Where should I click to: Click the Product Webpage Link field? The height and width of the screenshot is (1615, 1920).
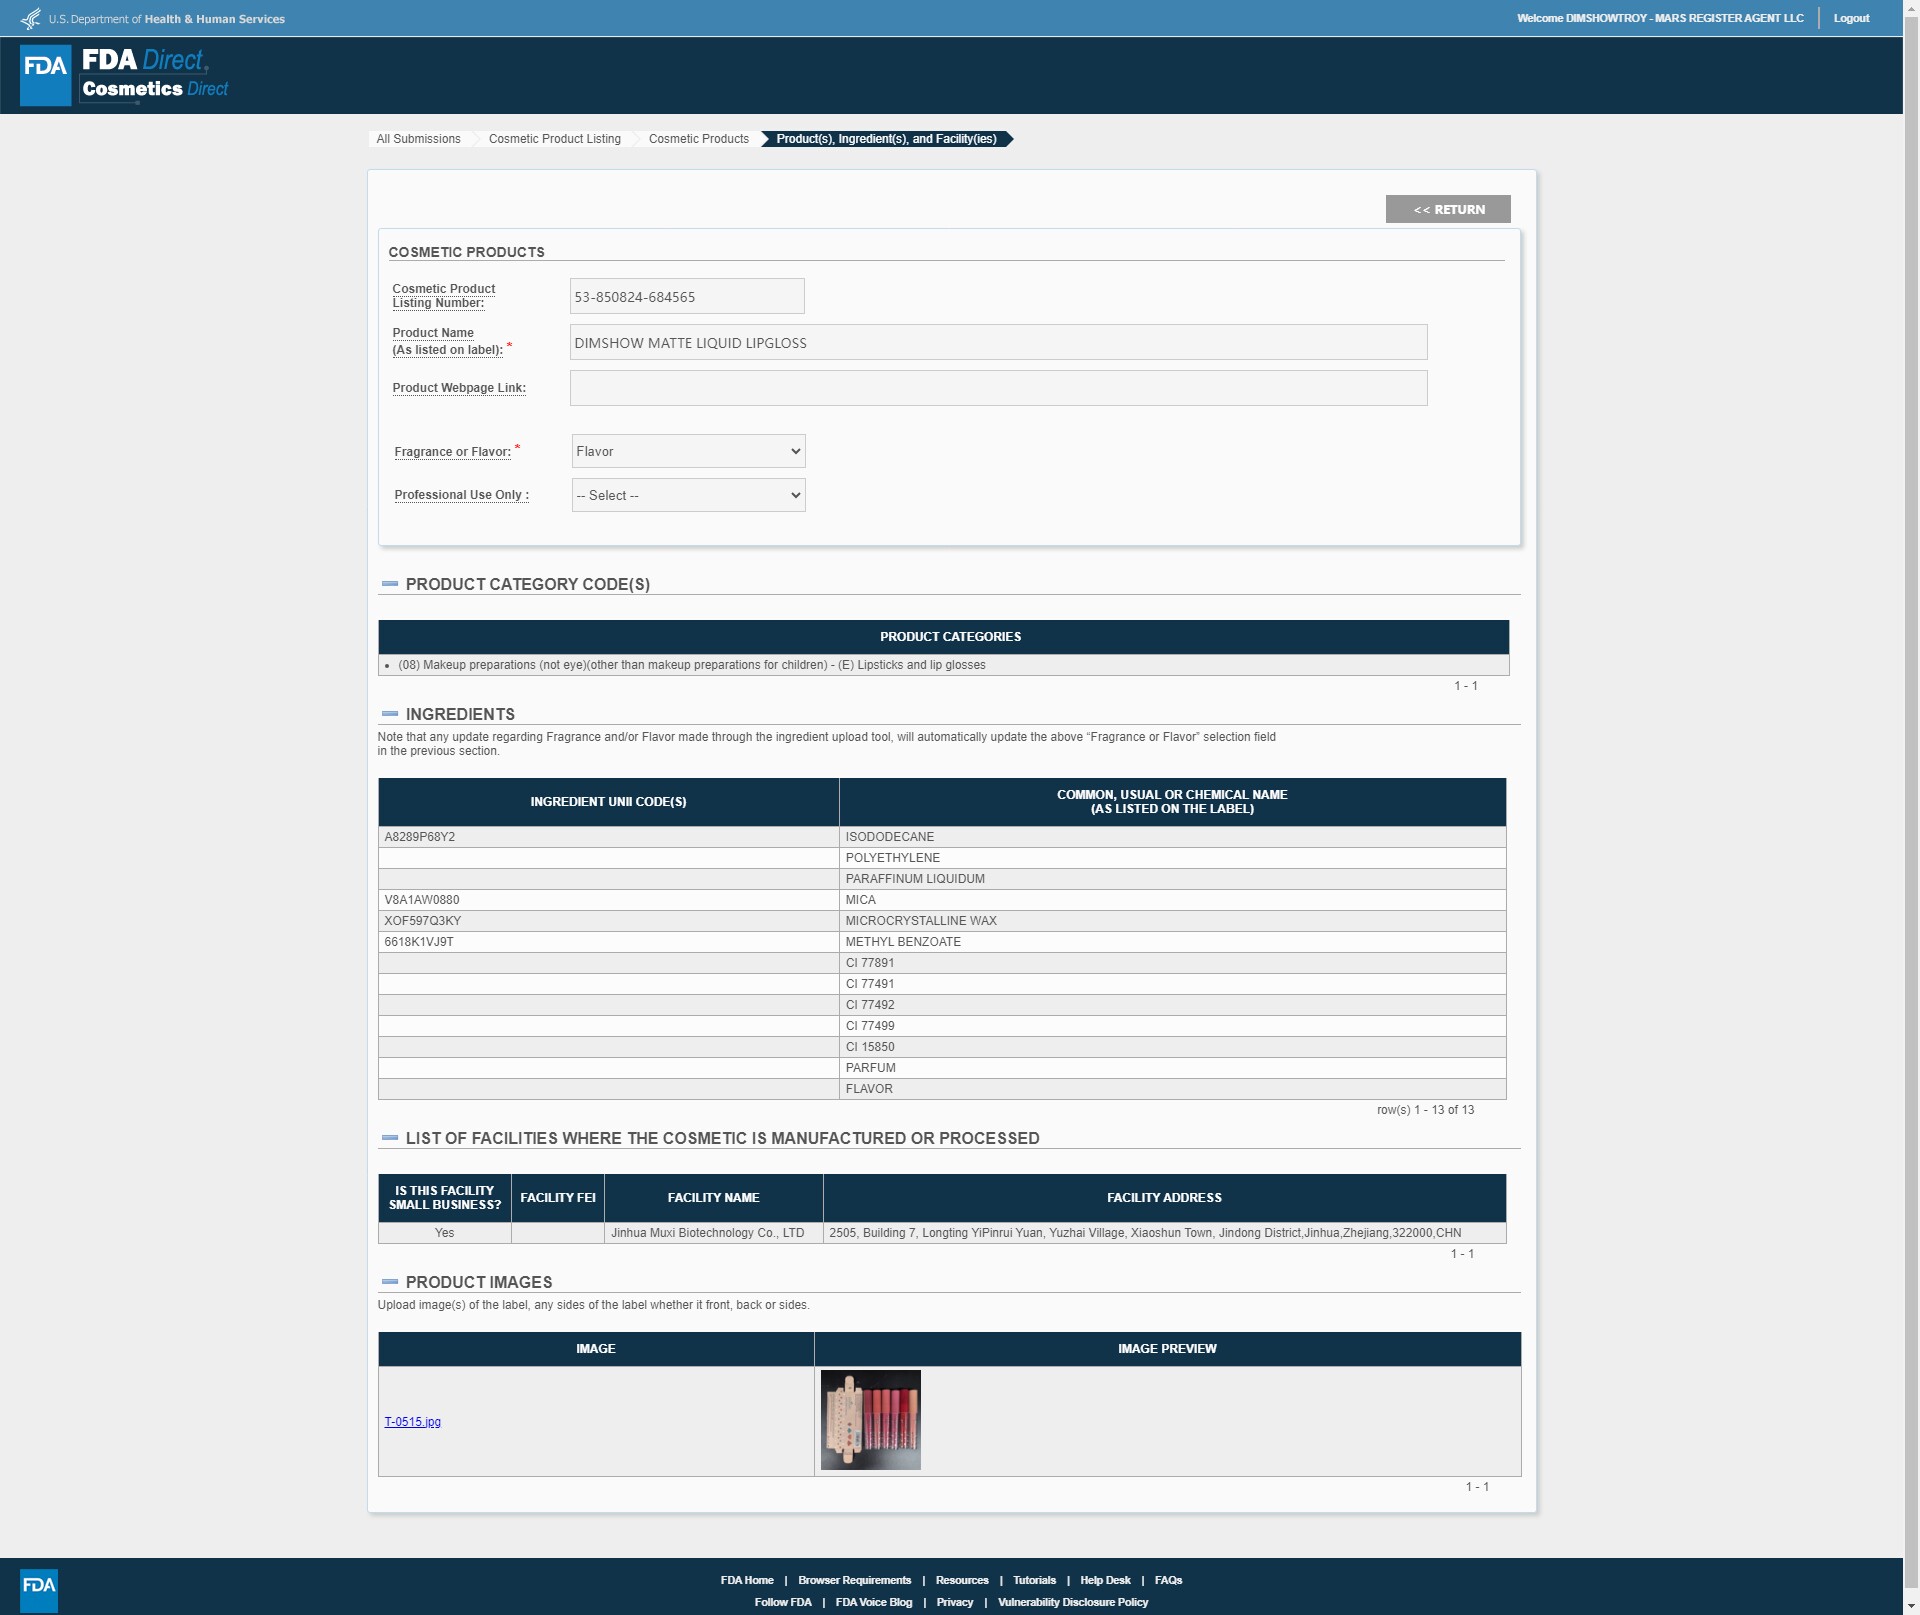[x=998, y=388]
